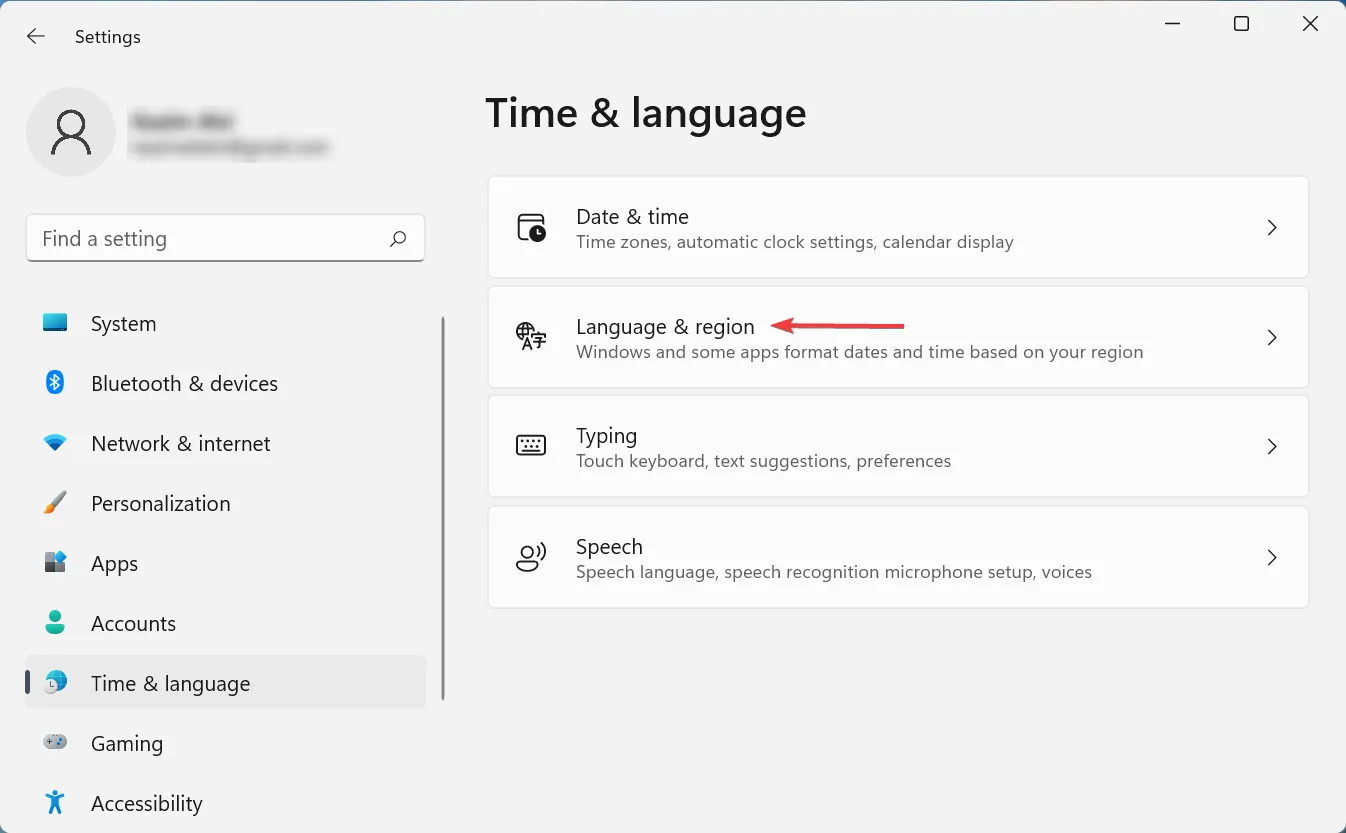Click the Accessibility figure icon
Image resolution: width=1346 pixels, height=833 pixels.
(55, 803)
